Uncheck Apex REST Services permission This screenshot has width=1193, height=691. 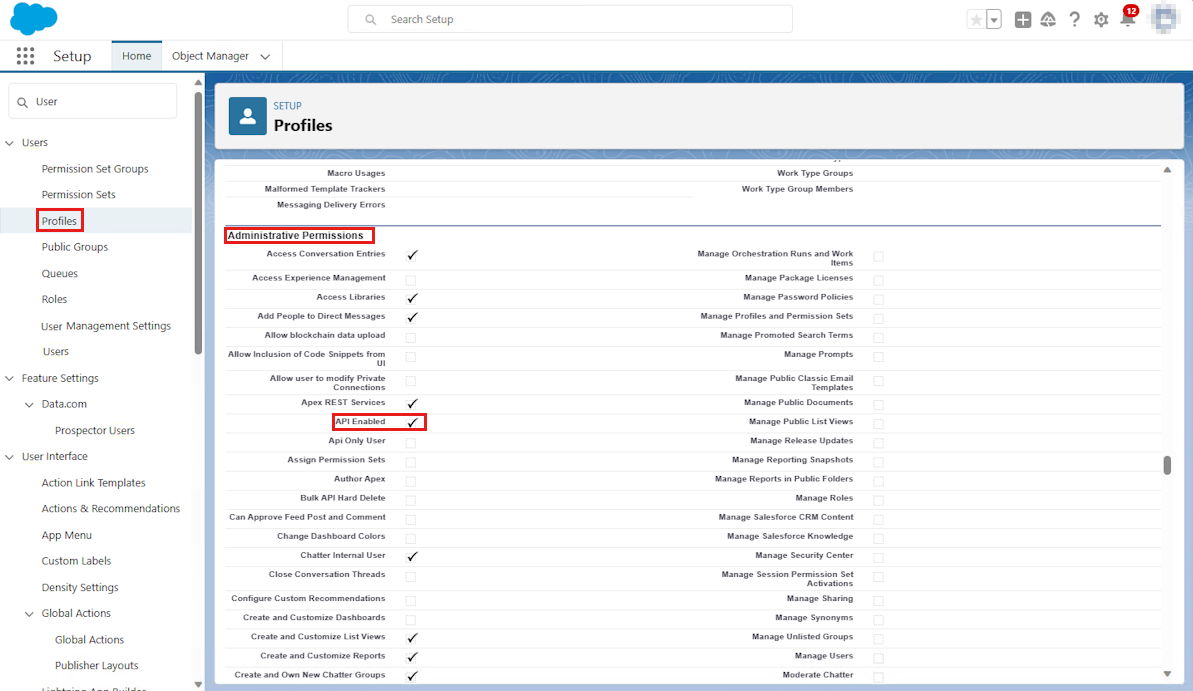pyautogui.click(x=412, y=403)
